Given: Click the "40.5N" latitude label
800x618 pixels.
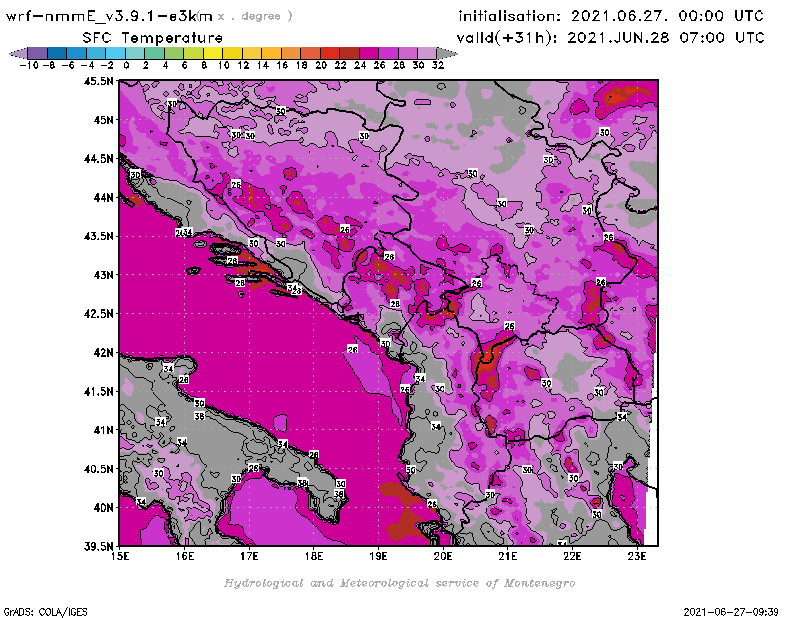Looking at the screenshot, I should pyautogui.click(x=98, y=469).
